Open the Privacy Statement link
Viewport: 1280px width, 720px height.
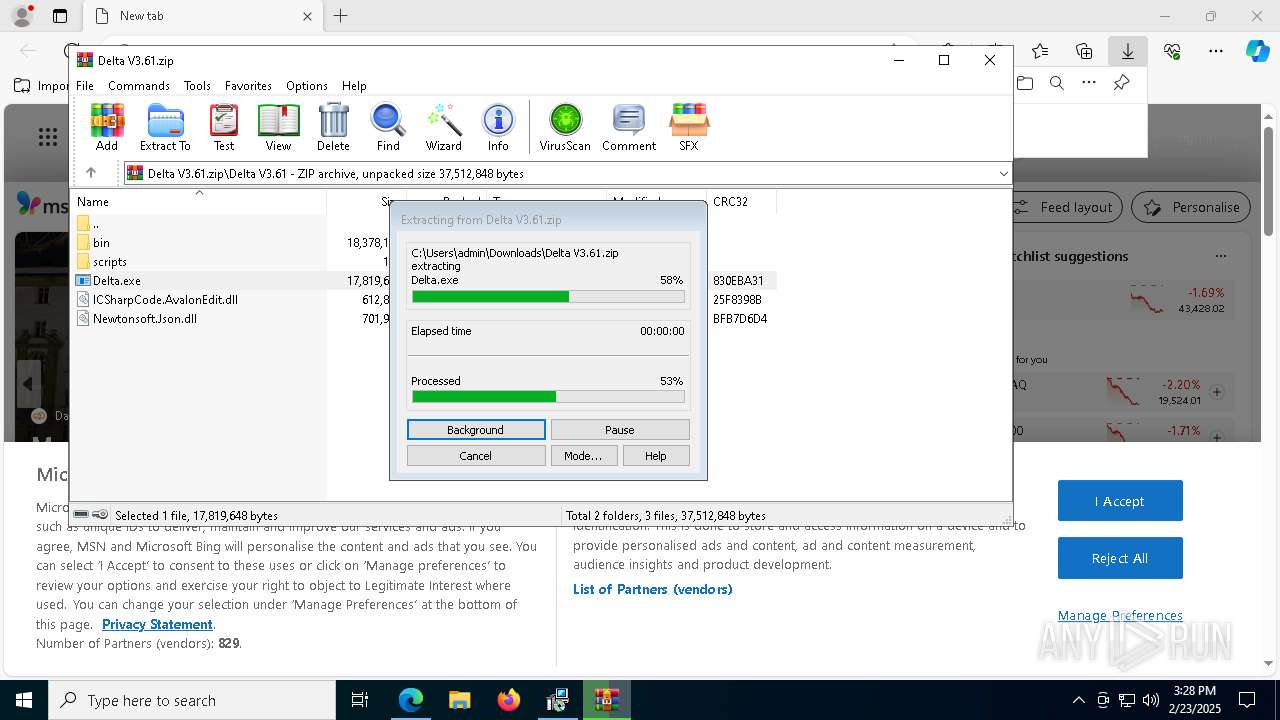[157, 624]
